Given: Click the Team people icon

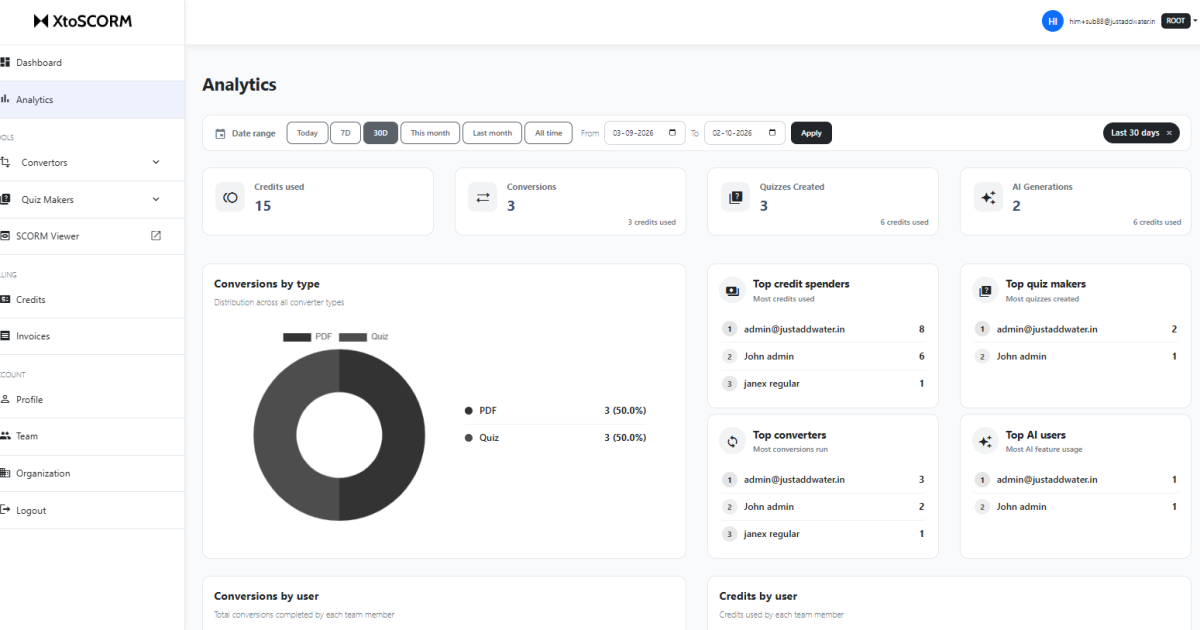Looking at the screenshot, I should click(x=5, y=436).
